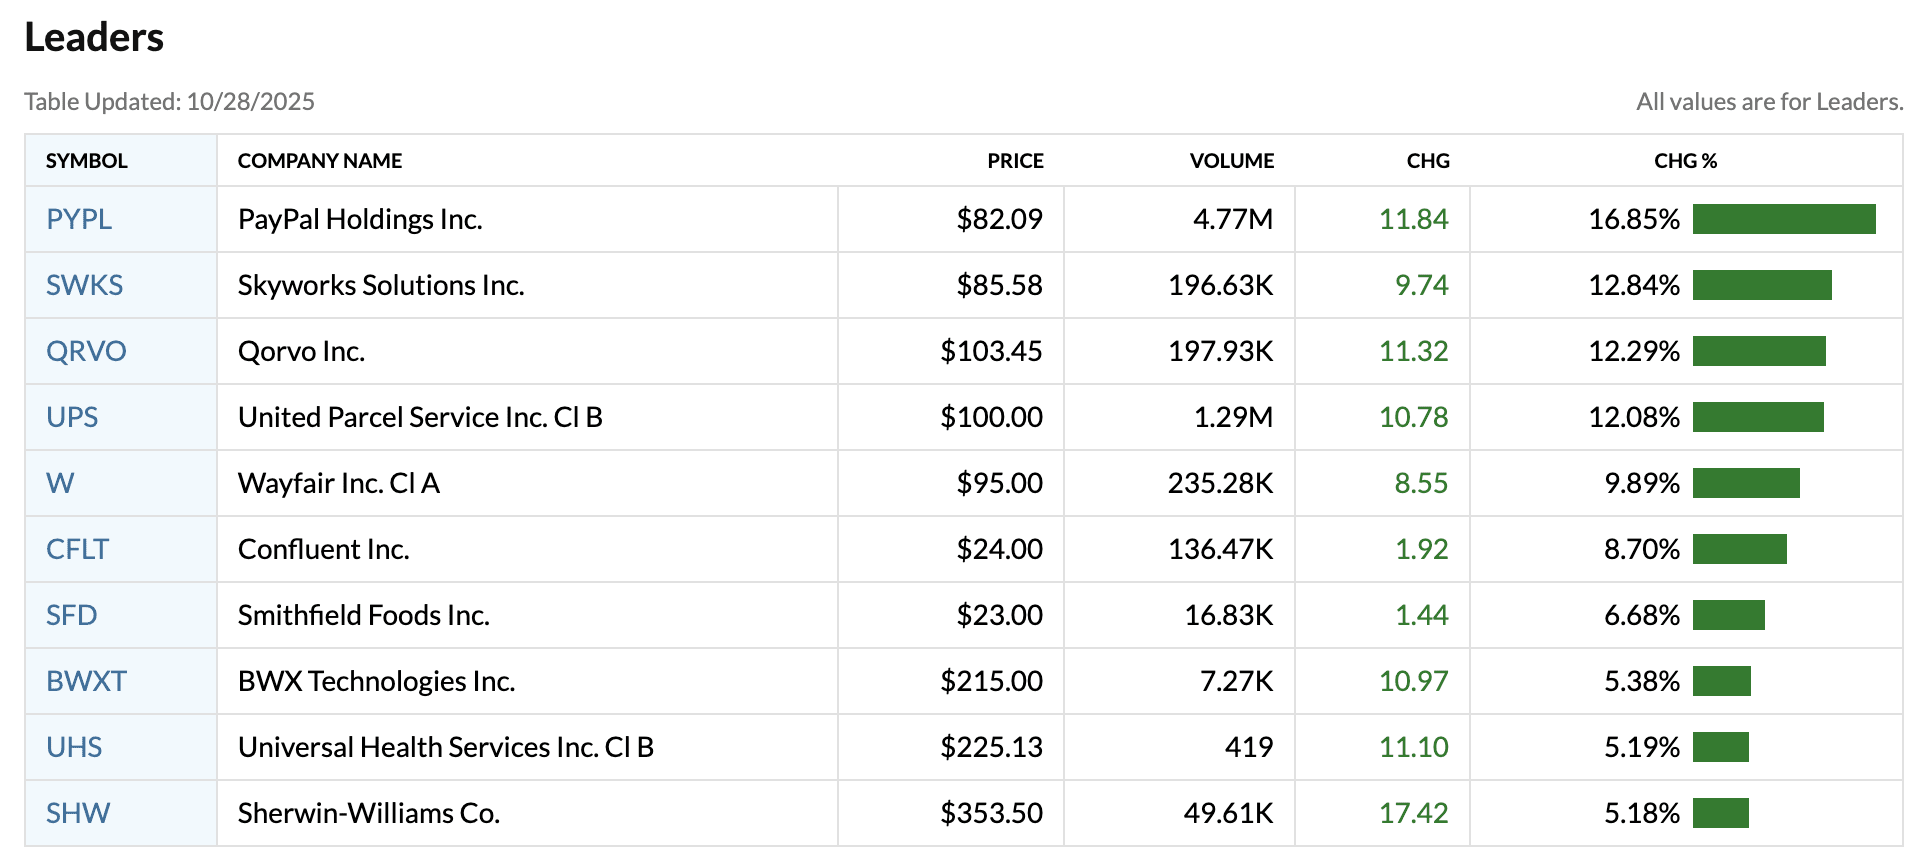Open the SHW ticker link
Image resolution: width=1928 pixels, height=866 pixels.
point(77,813)
